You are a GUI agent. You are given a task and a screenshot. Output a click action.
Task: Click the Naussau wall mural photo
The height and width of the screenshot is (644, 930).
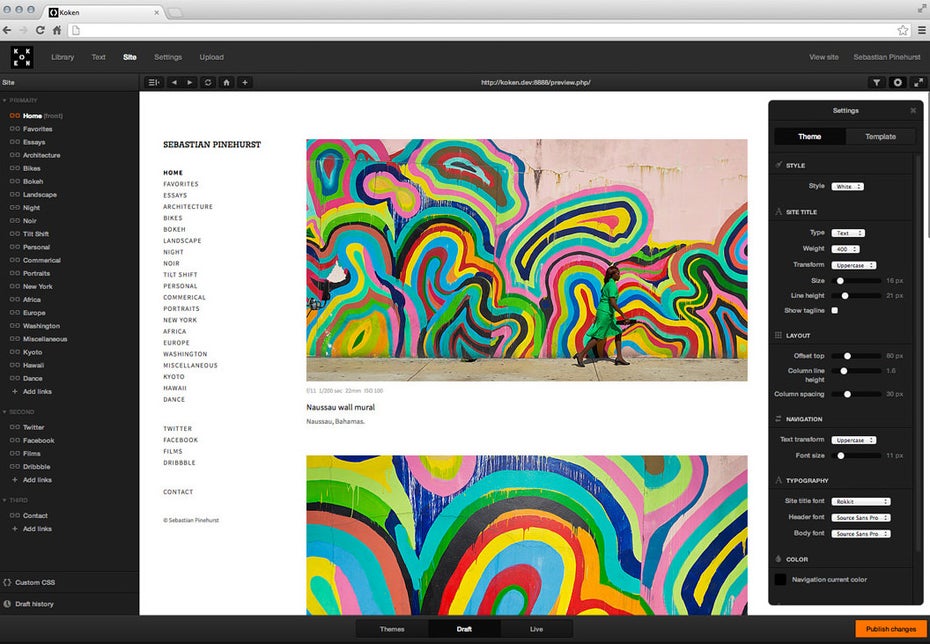tap(527, 260)
